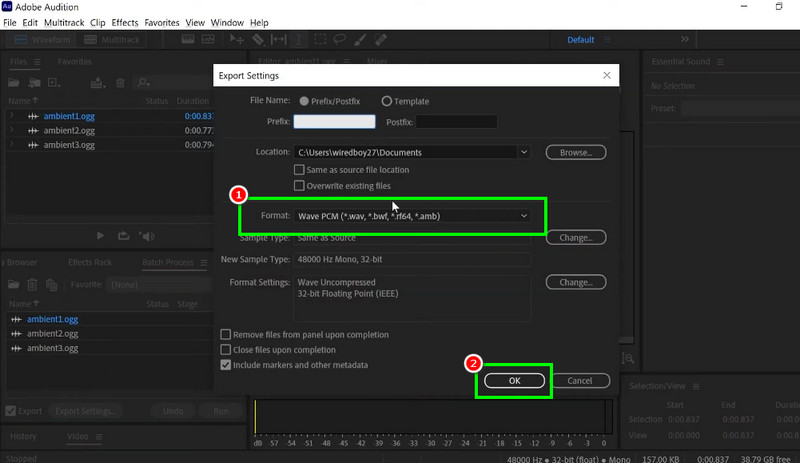
Task: Clear all files icon in Batch Process
Action: 52,284
